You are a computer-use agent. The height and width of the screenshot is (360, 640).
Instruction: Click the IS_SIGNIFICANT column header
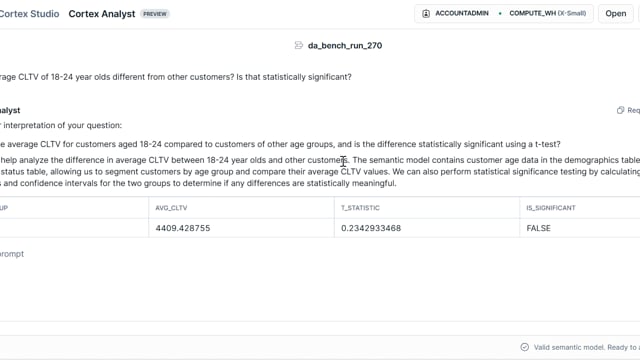(551, 208)
